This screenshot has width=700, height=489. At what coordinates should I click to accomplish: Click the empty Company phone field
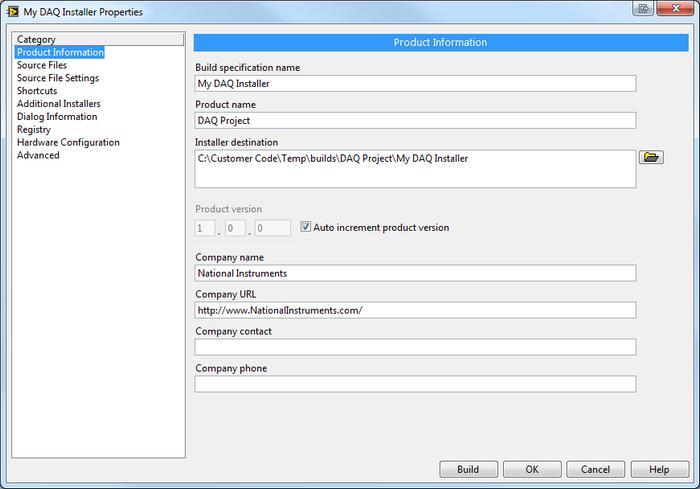pyautogui.click(x=415, y=384)
